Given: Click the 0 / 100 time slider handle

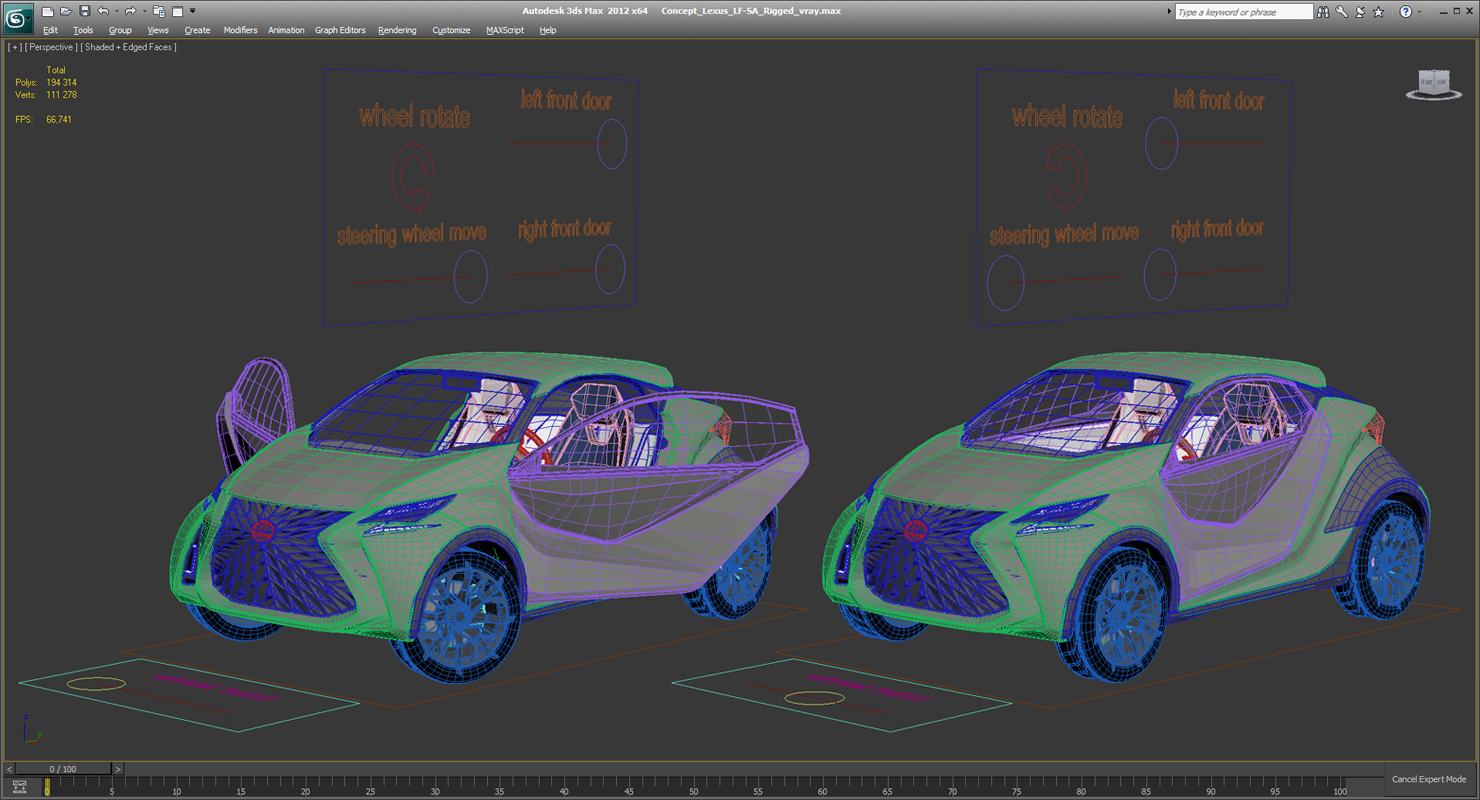Looking at the screenshot, I should click(x=63, y=769).
